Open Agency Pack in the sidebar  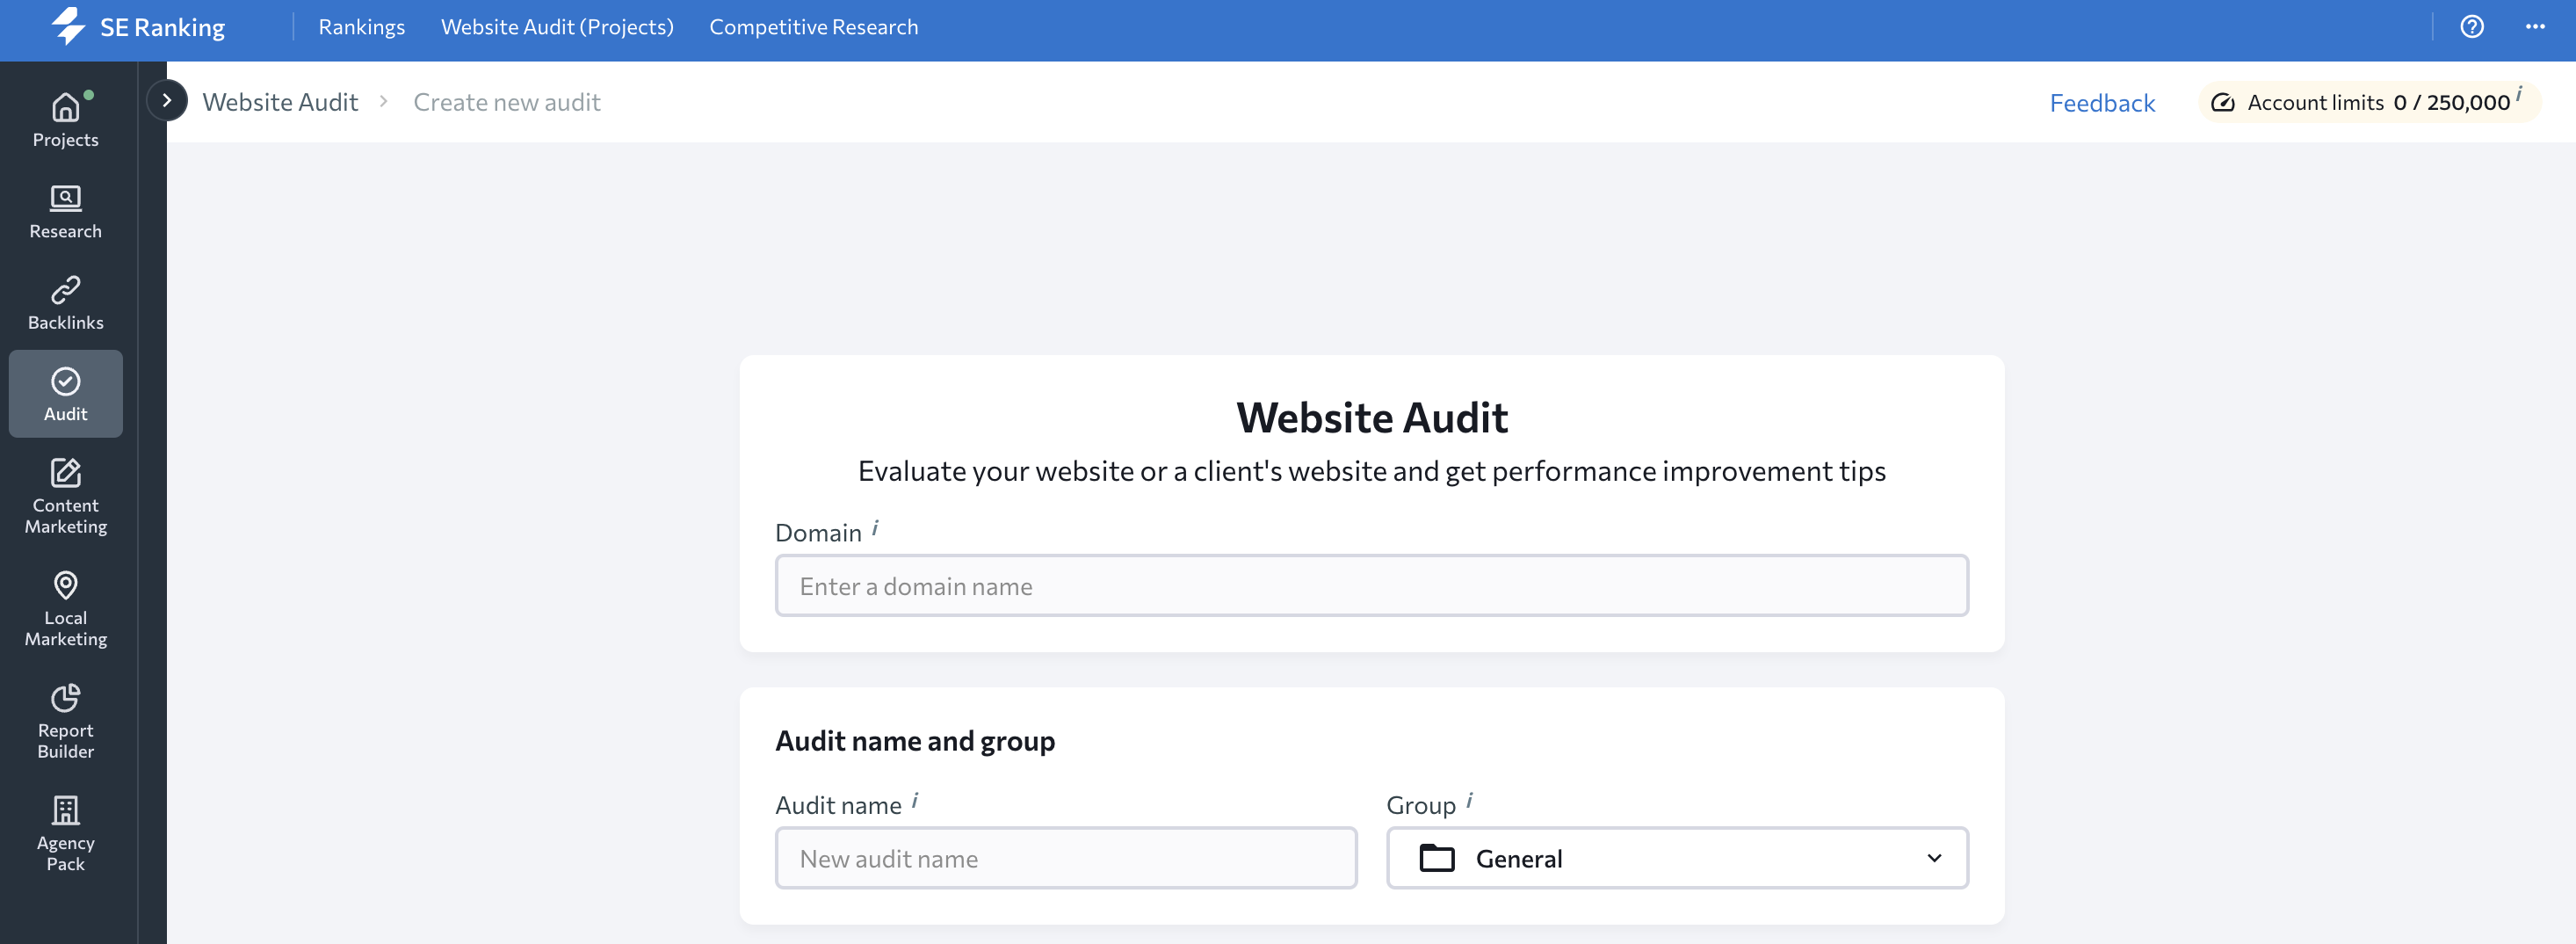(x=66, y=833)
